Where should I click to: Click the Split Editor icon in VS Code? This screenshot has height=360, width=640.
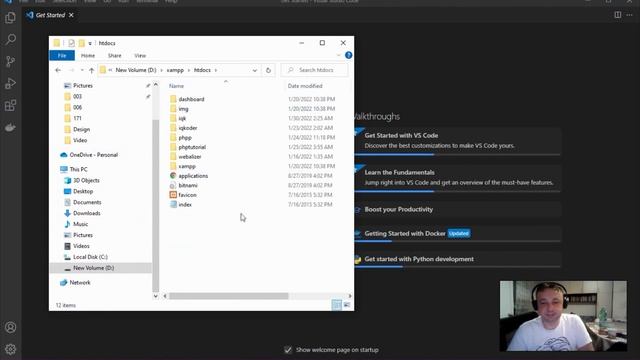618,15
